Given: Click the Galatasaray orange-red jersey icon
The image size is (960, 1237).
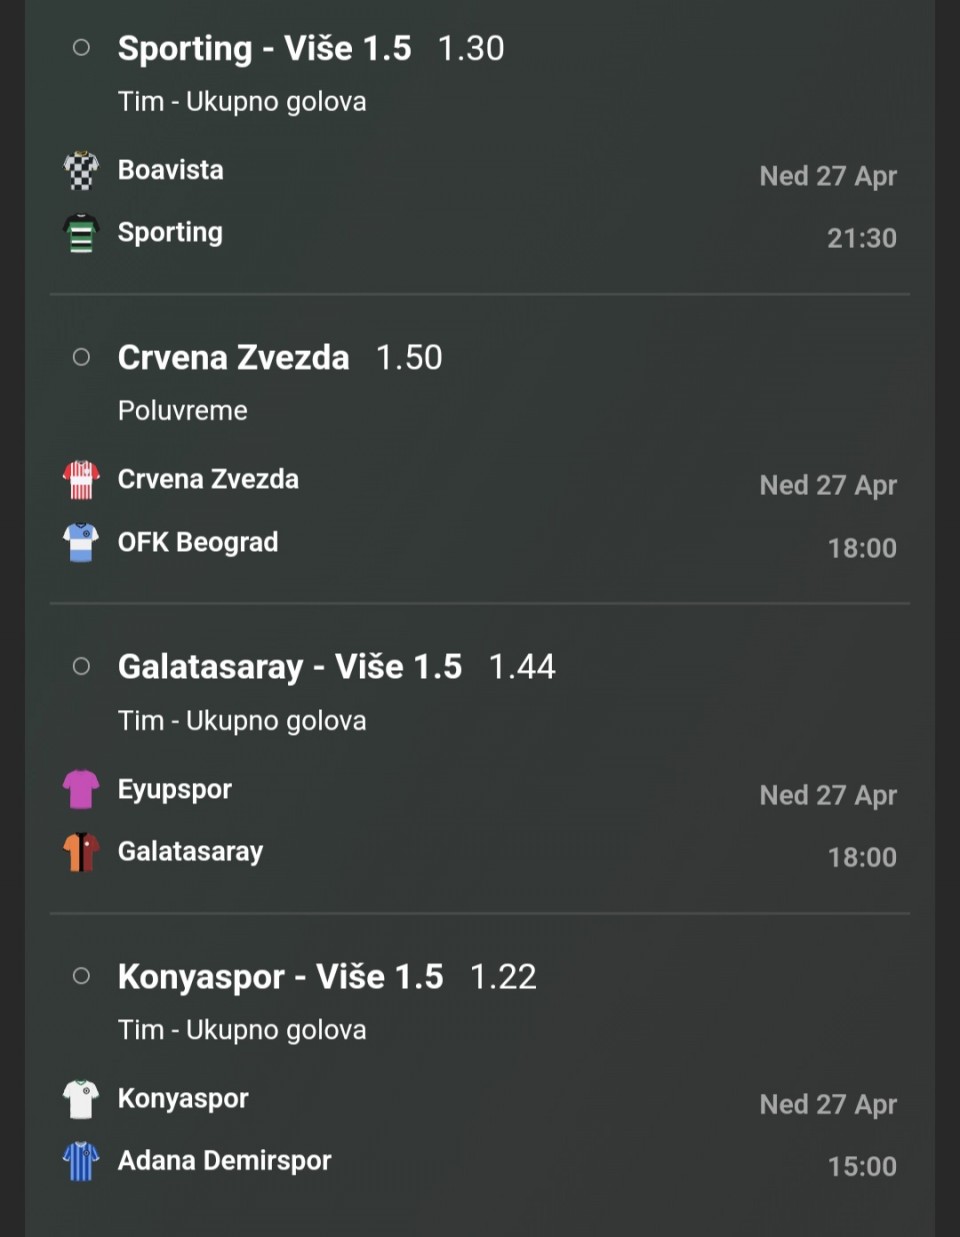Looking at the screenshot, I should (81, 852).
